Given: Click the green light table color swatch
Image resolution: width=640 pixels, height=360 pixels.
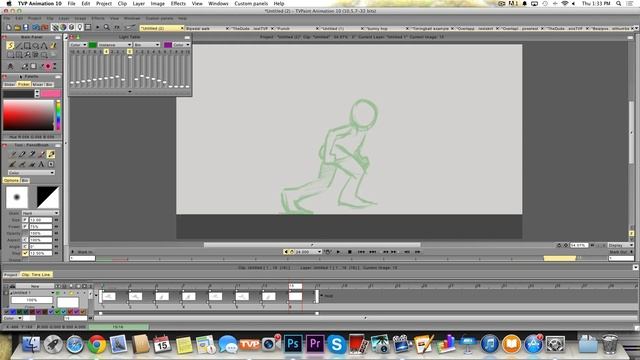Looking at the screenshot, I should tap(93, 44).
